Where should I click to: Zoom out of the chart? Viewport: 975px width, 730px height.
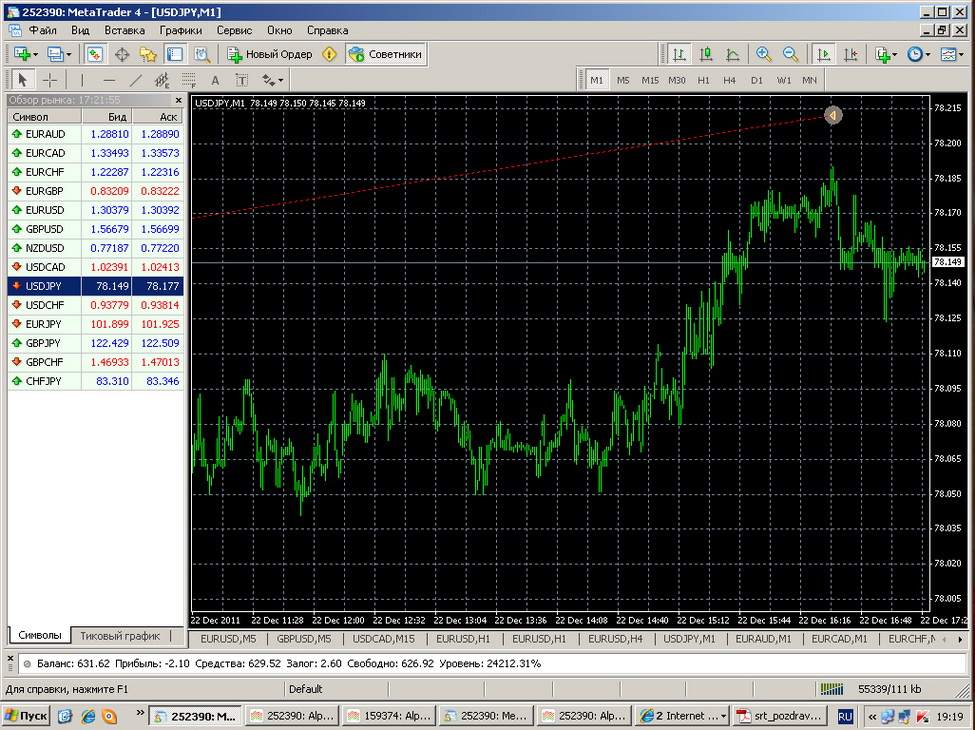(790, 54)
